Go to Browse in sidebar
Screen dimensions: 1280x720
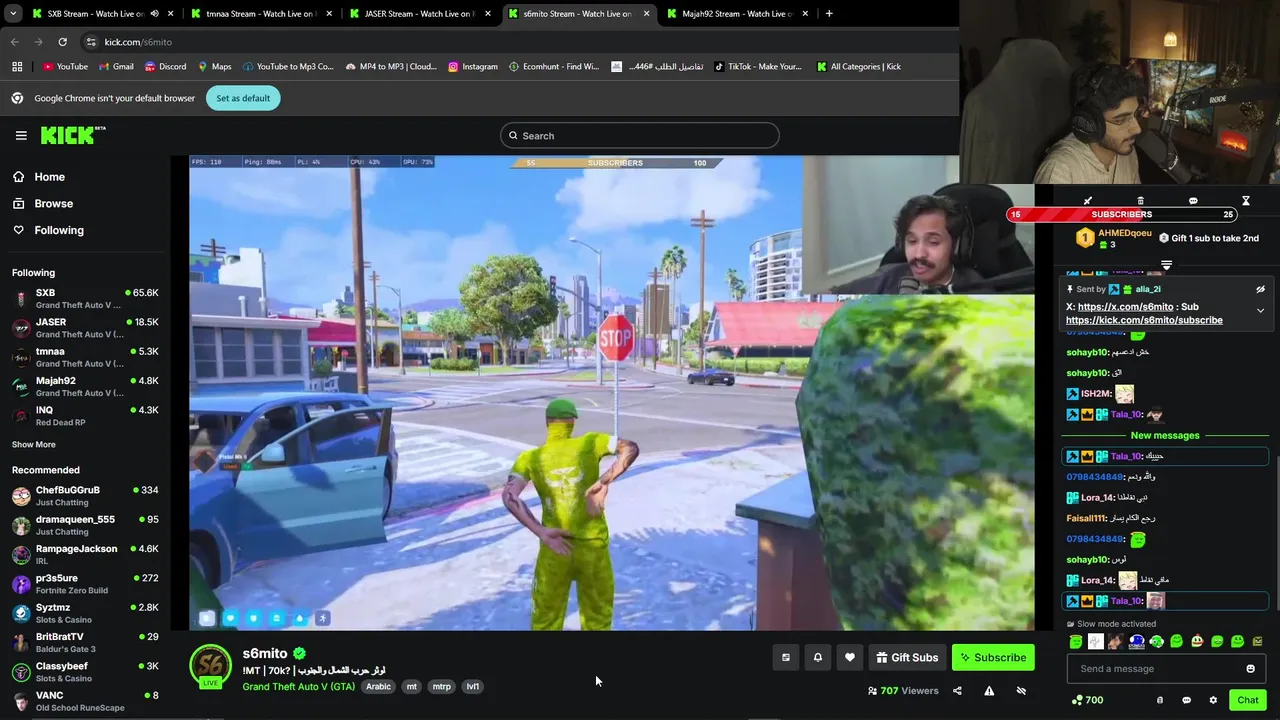[x=43, y=204]
